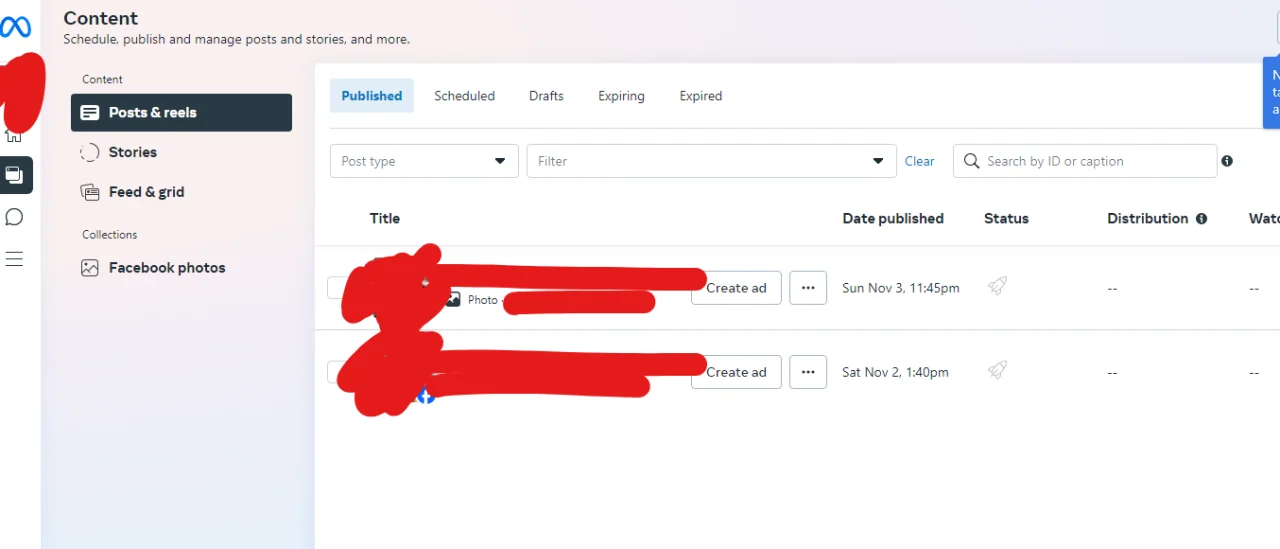1280x549 pixels.
Task: Click the Distribution info icon
Action: point(1201,218)
